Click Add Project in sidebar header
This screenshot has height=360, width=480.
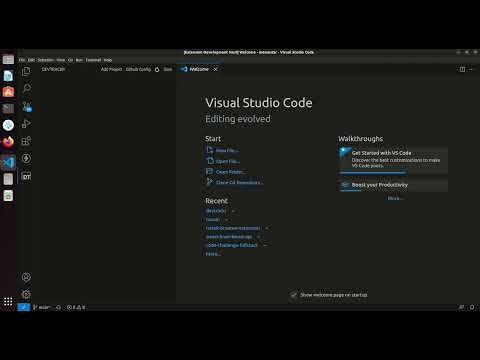(x=111, y=69)
